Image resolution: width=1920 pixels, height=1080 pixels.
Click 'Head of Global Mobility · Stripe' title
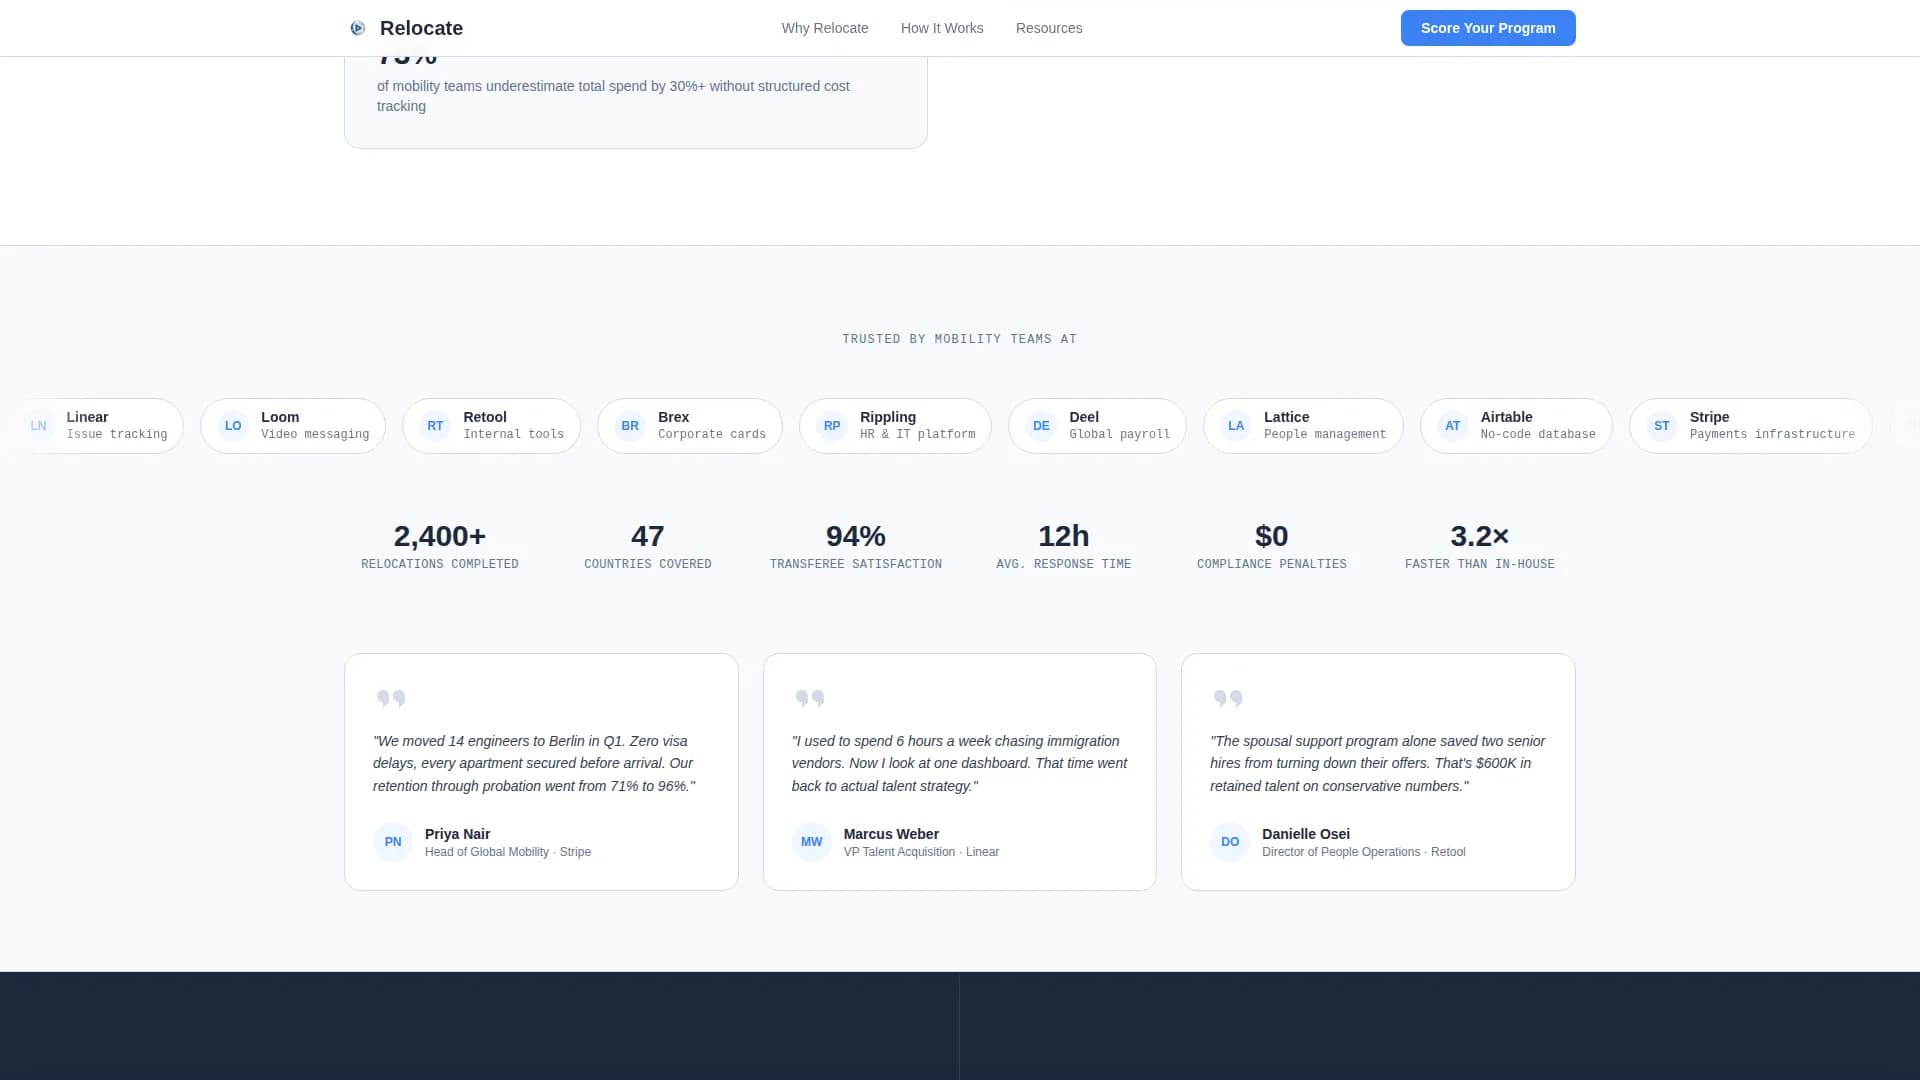tap(508, 852)
